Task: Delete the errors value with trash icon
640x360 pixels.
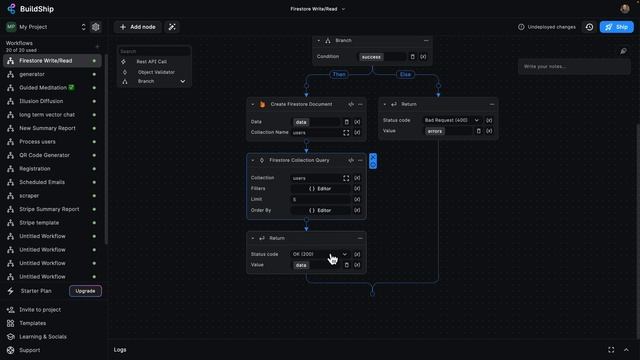Action: click(479, 131)
